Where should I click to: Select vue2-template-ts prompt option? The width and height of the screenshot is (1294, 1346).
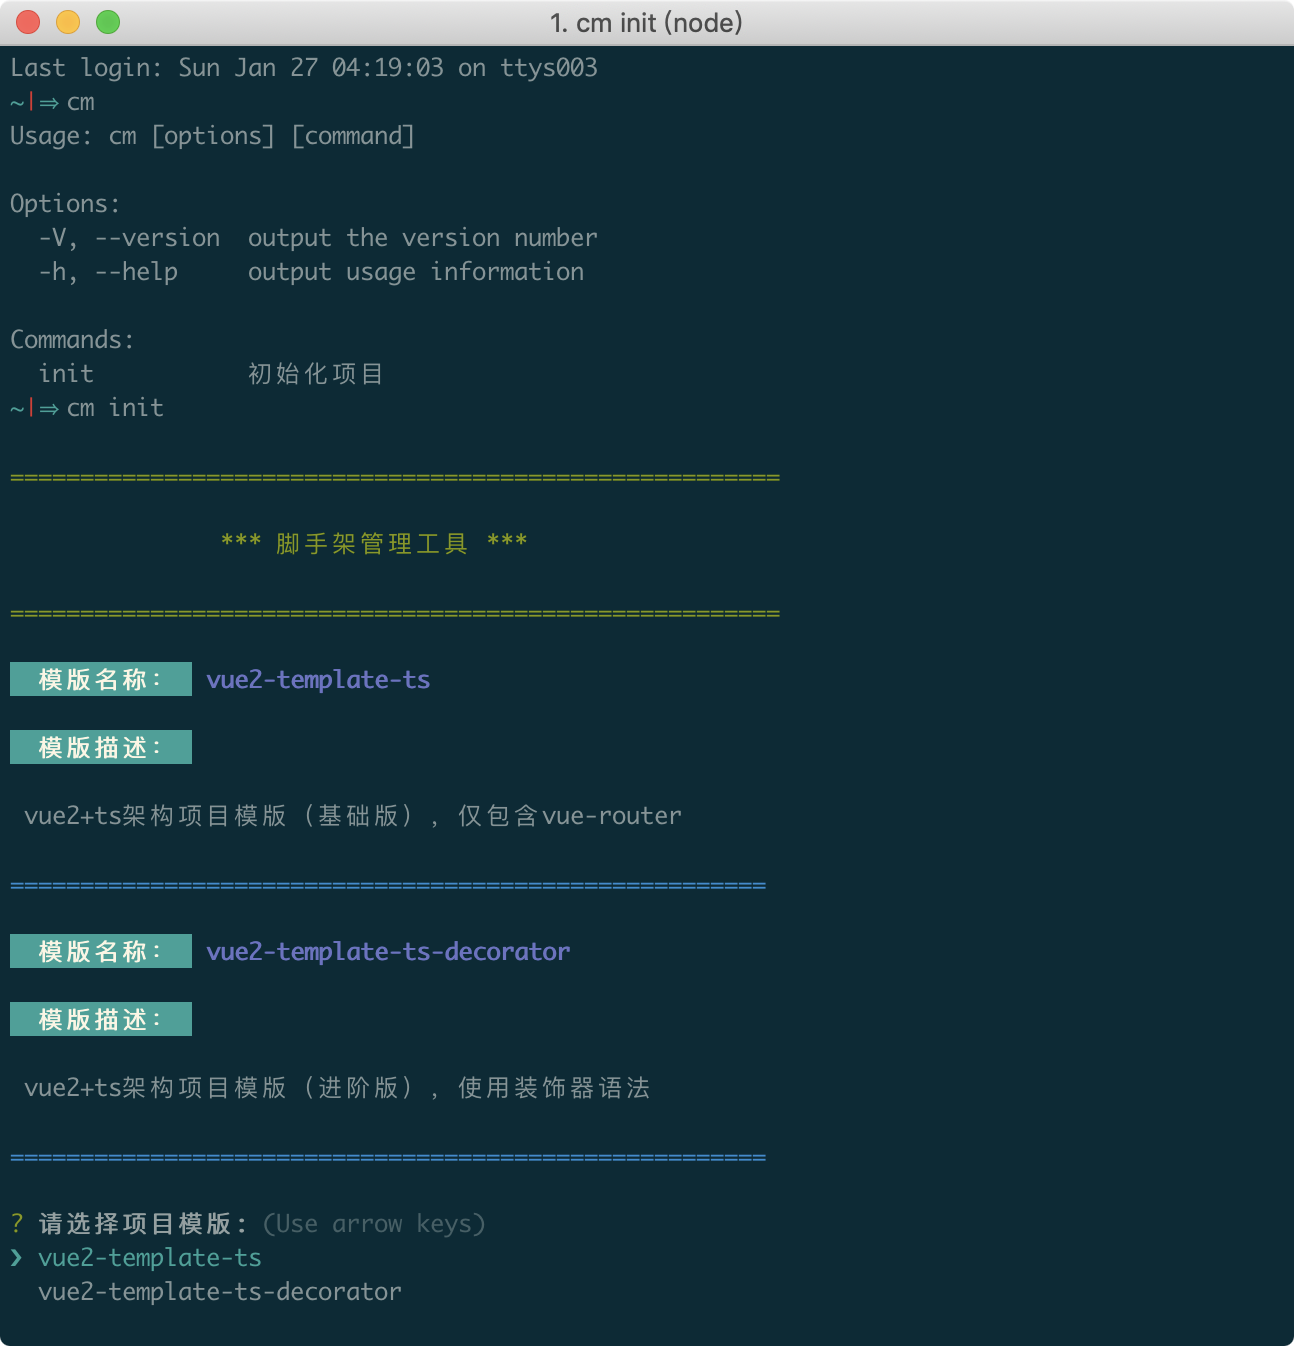[150, 1258]
